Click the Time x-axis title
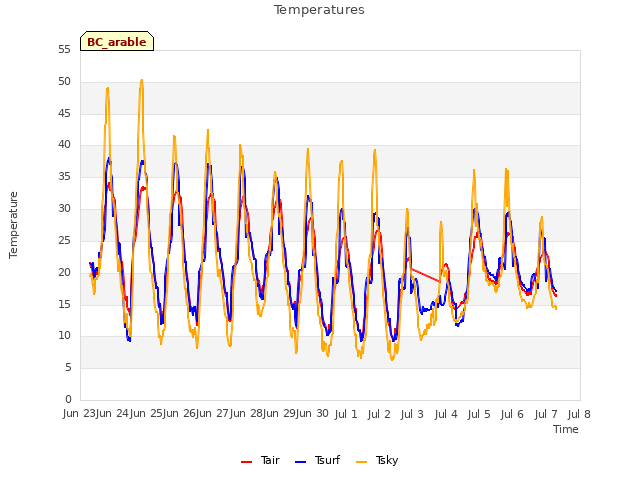Viewport: 640px width, 480px height. point(566,429)
